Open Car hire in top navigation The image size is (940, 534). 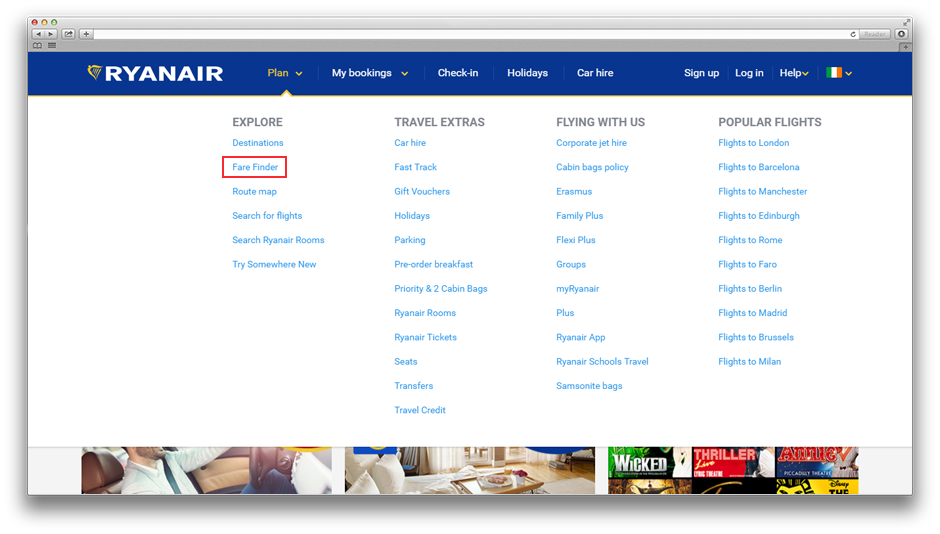tap(595, 73)
